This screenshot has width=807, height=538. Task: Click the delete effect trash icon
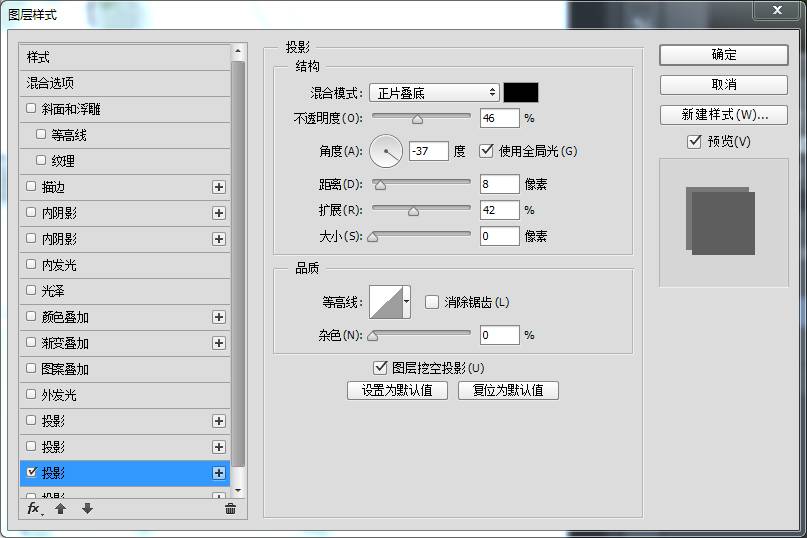(x=230, y=508)
